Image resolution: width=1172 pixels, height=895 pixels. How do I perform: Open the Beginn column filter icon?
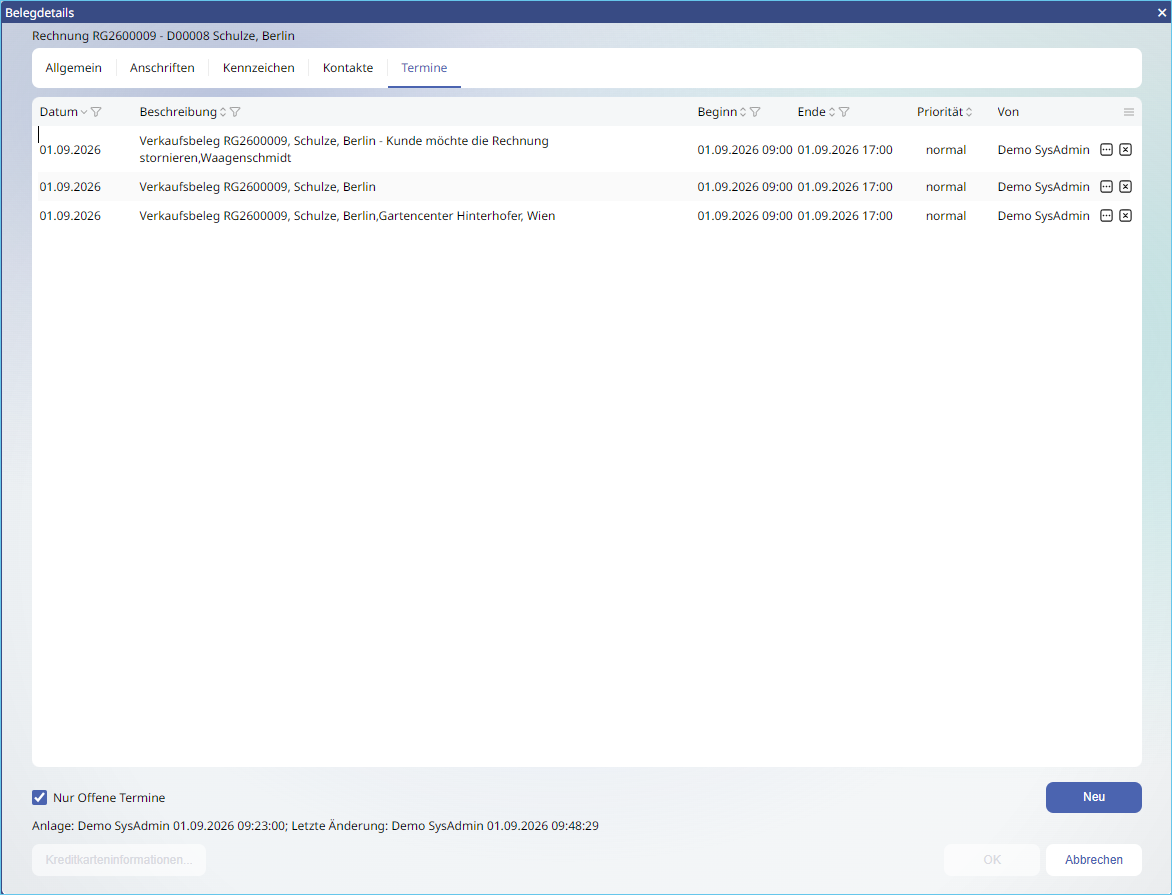pos(755,112)
